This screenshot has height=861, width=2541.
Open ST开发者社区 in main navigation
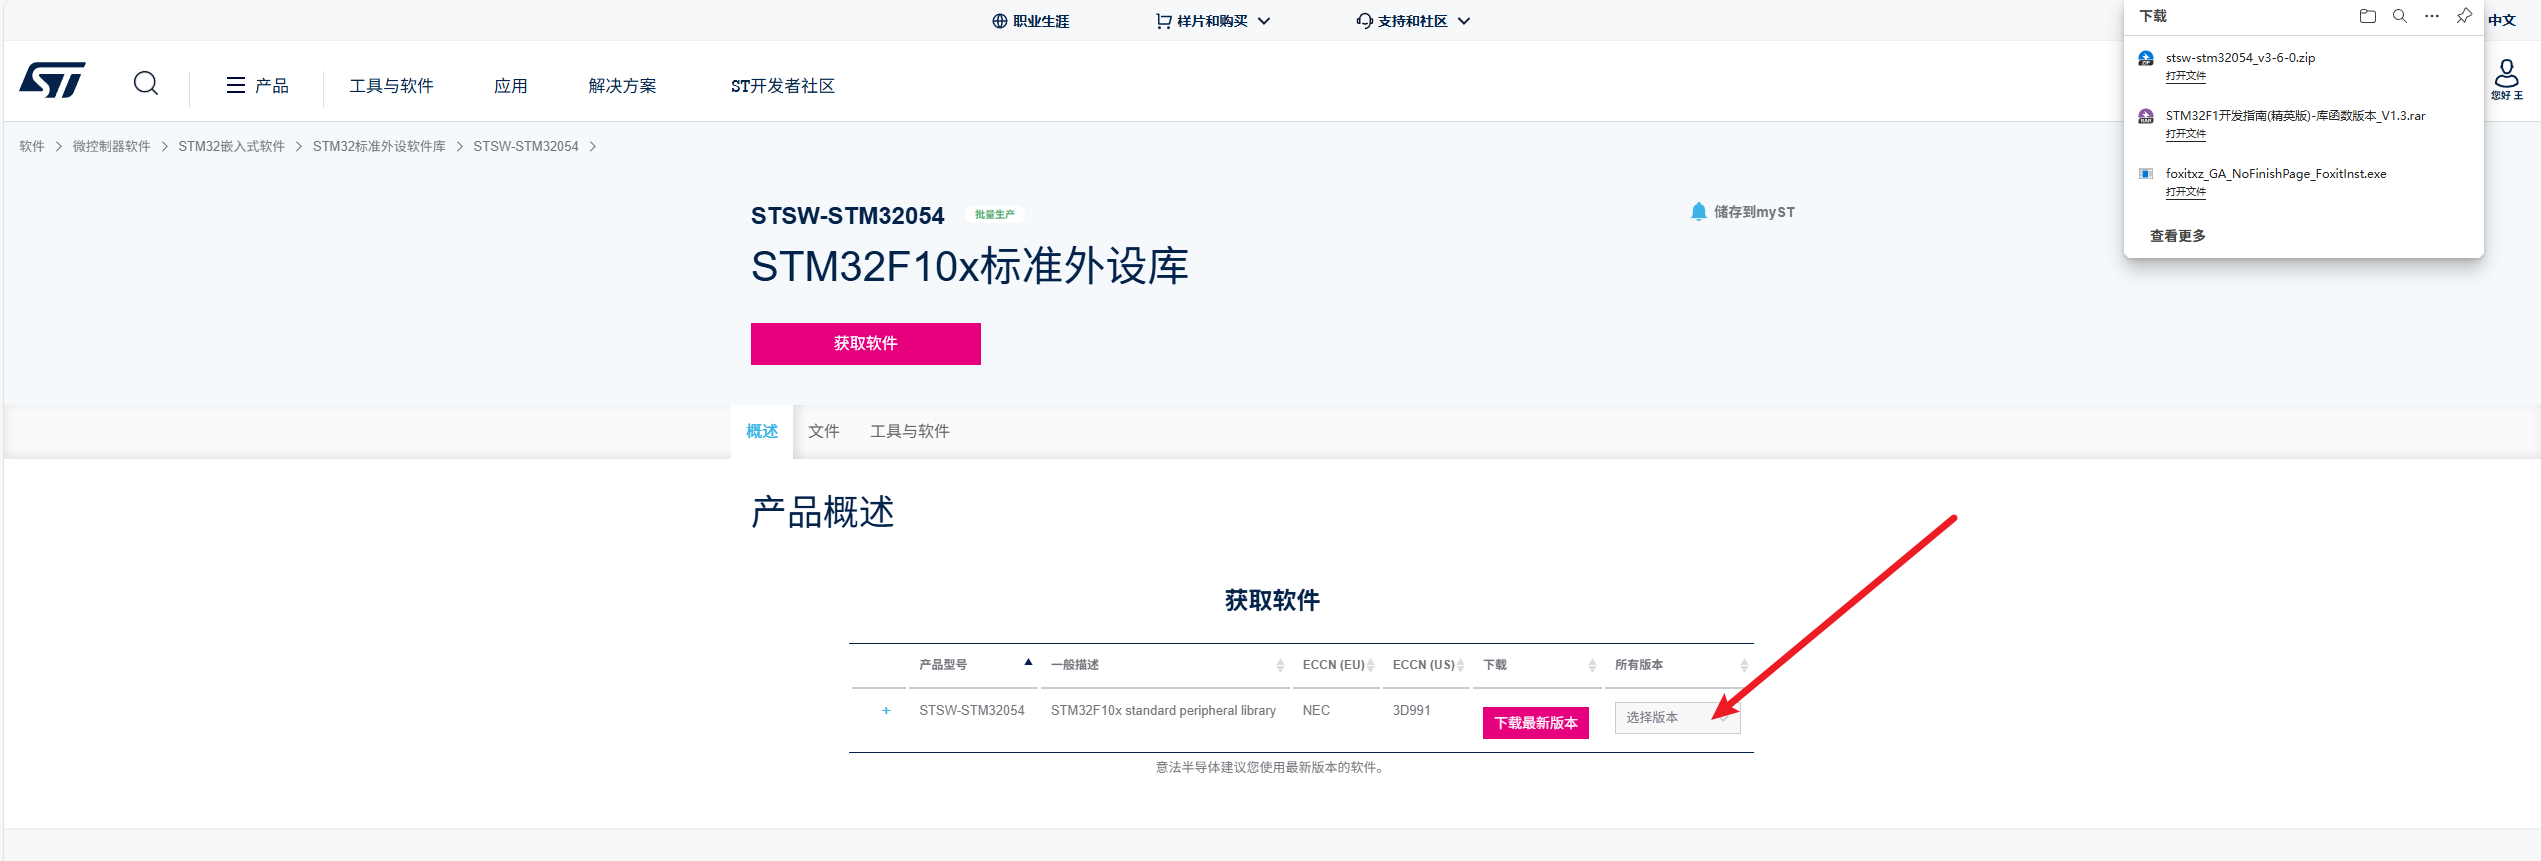point(783,86)
